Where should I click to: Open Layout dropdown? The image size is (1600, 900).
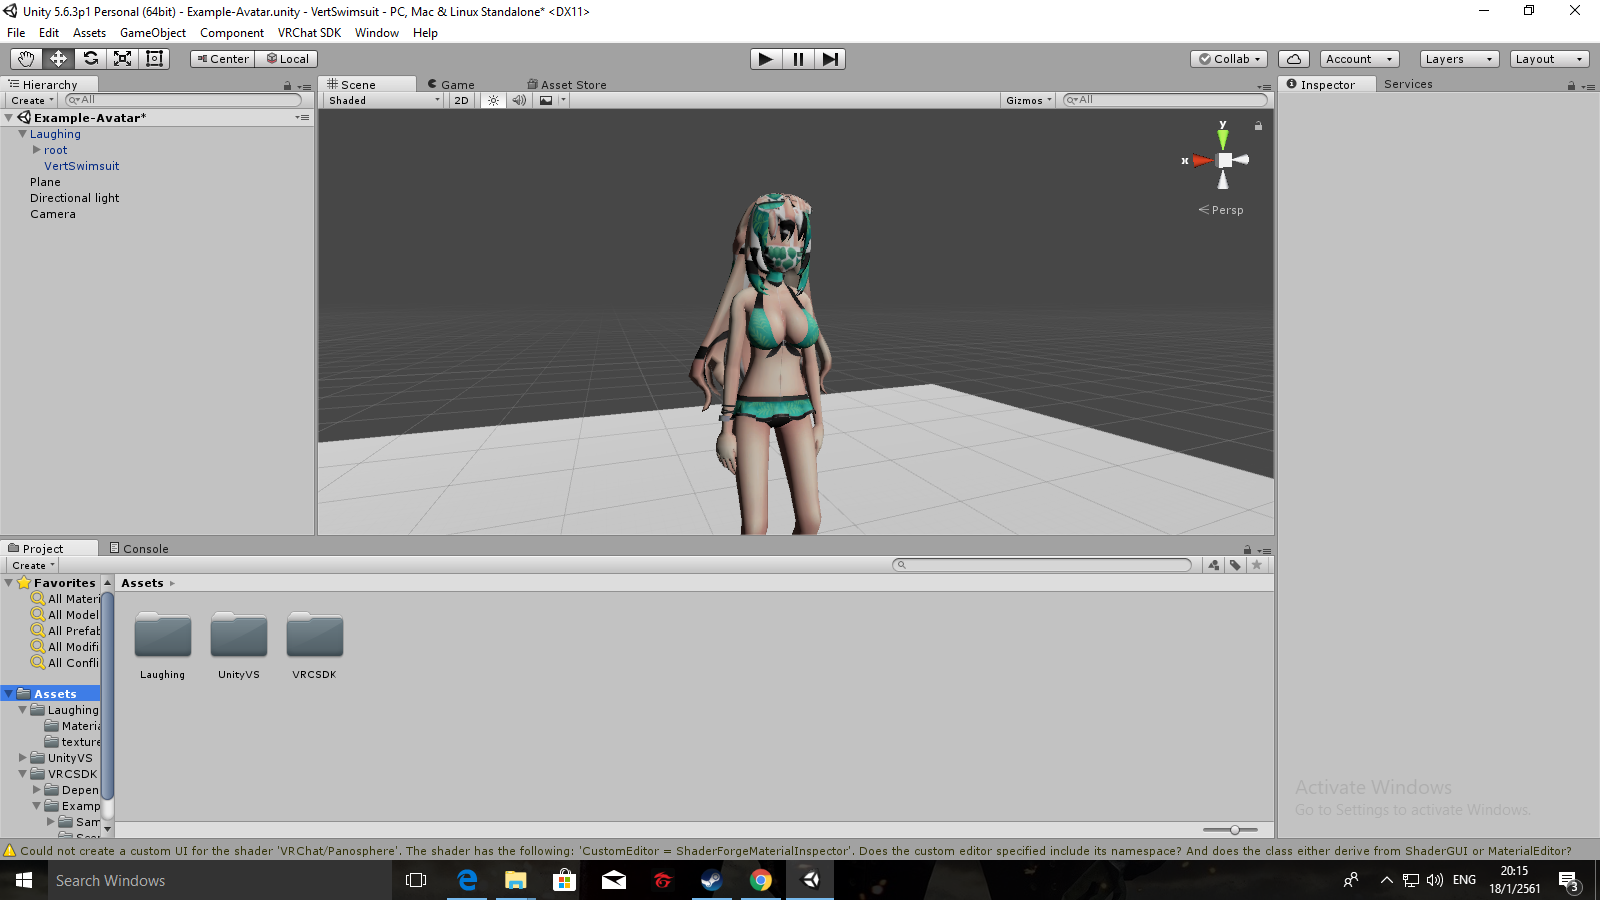click(1549, 59)
